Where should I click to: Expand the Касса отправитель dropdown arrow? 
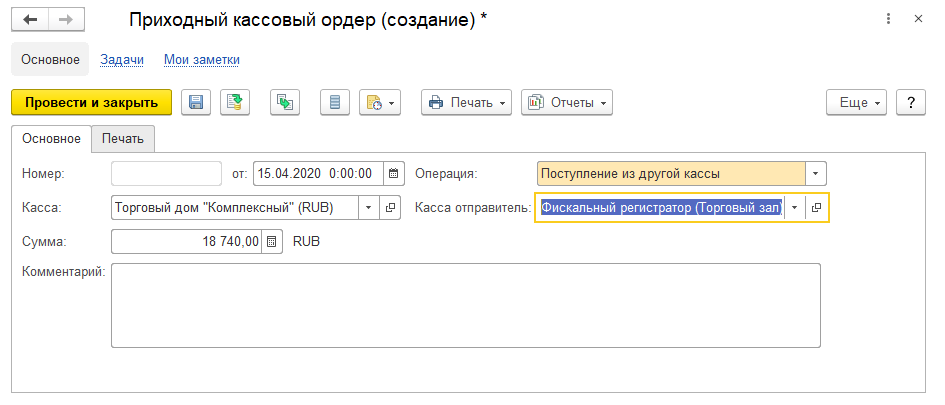[794, 208]
